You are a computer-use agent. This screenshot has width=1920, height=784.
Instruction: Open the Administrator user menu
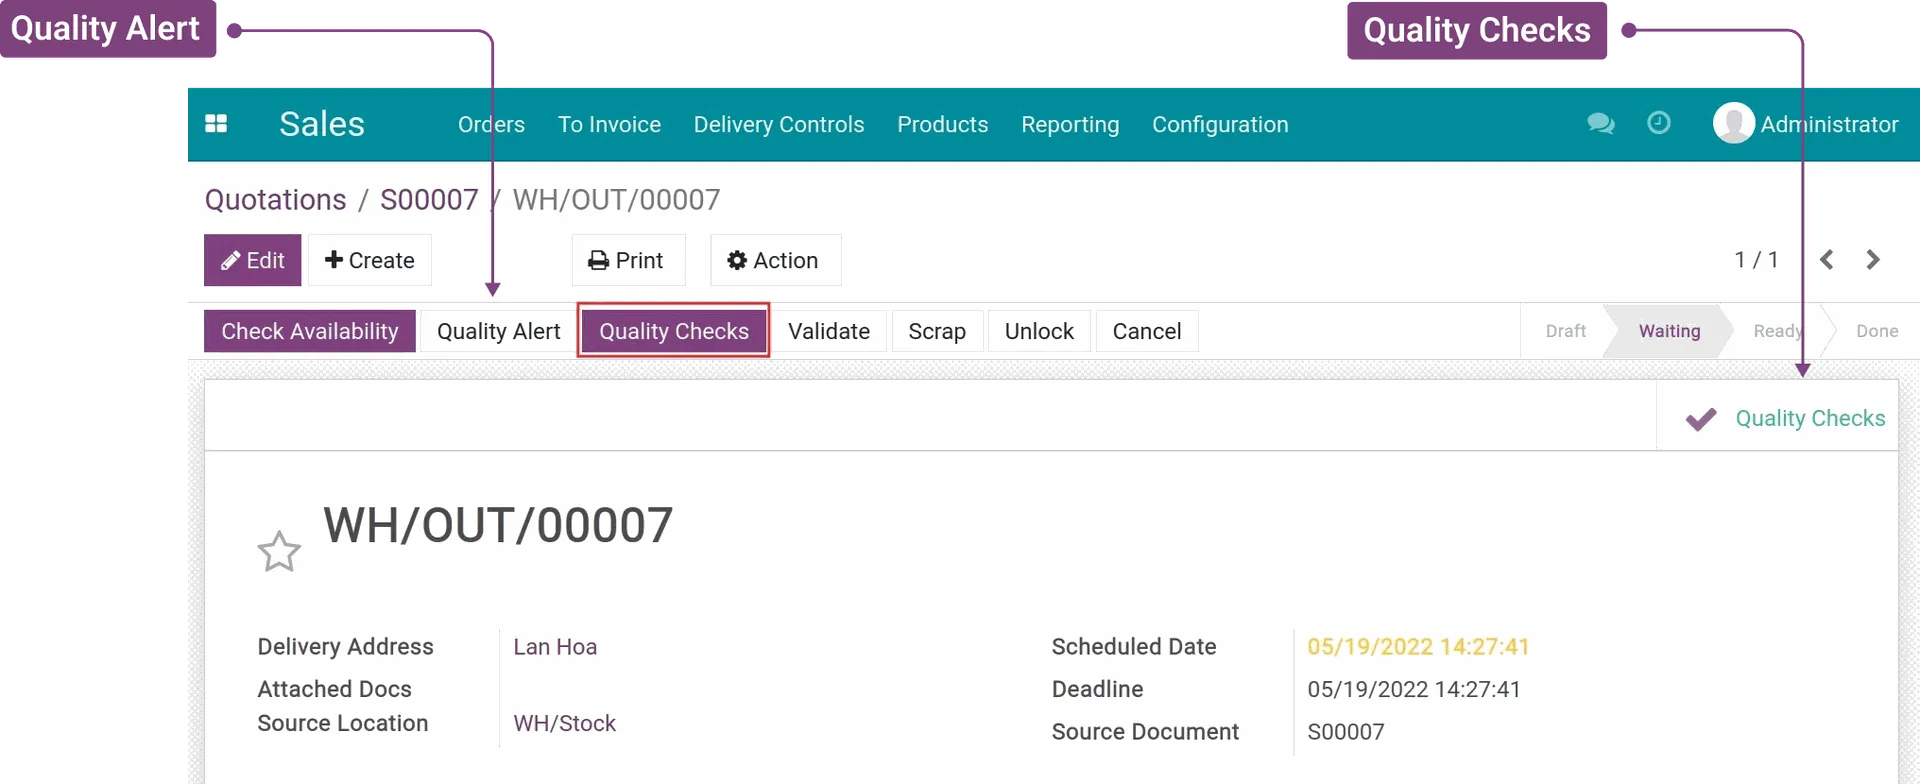click(x=1806, y=124)
